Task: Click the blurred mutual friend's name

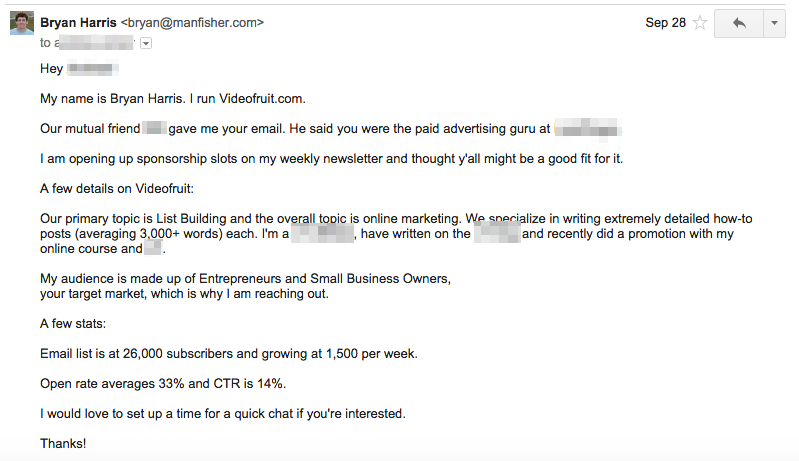Action: click(x=154, y=128)
